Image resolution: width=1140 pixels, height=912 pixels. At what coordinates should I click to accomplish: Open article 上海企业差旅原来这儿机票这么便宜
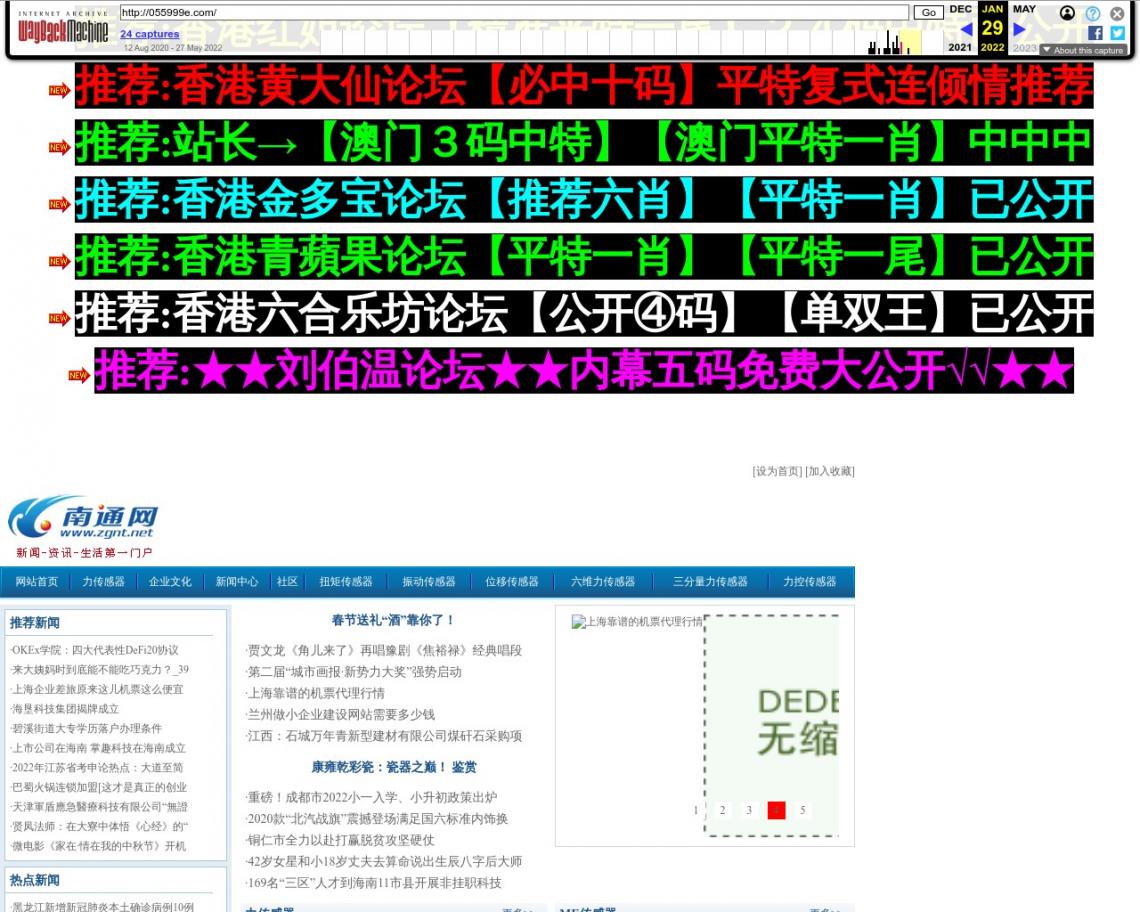point(97,689)
